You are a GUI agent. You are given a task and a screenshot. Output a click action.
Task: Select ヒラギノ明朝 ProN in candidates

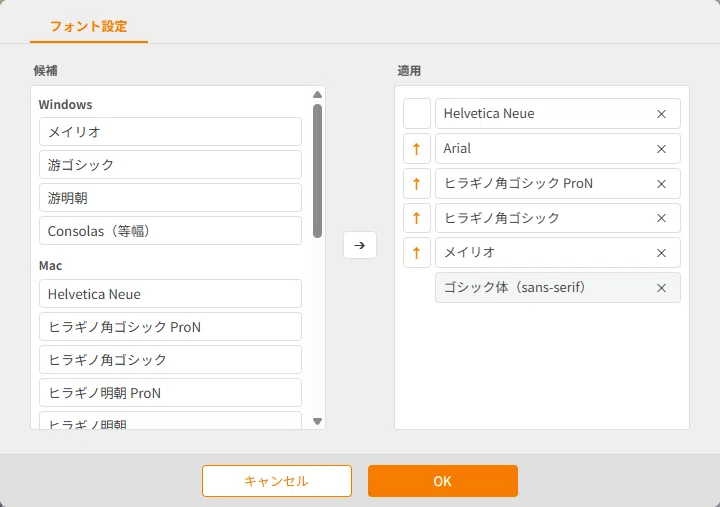click(x=170, y=393)
